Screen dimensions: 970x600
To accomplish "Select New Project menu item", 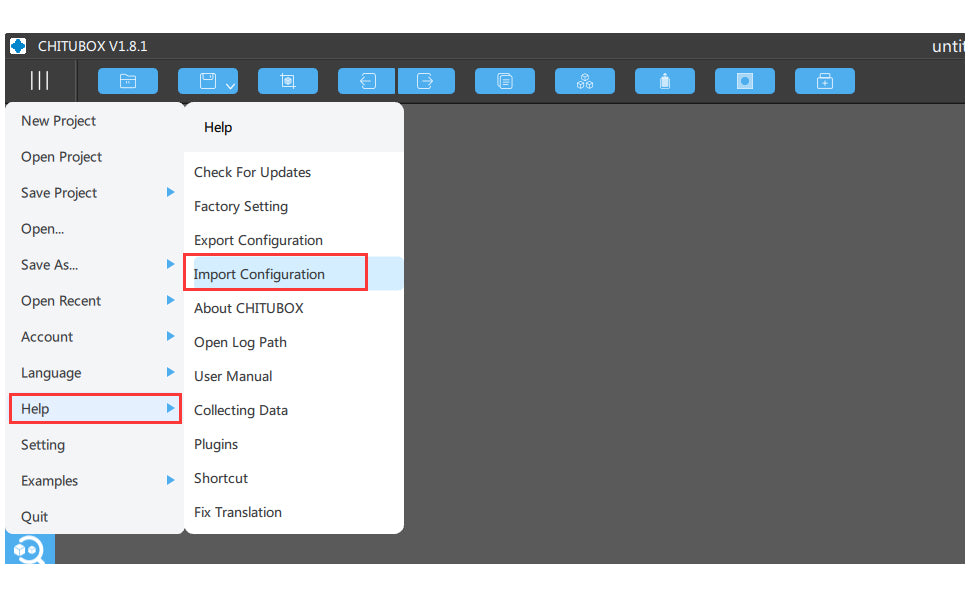I will (x=95, y=121).
